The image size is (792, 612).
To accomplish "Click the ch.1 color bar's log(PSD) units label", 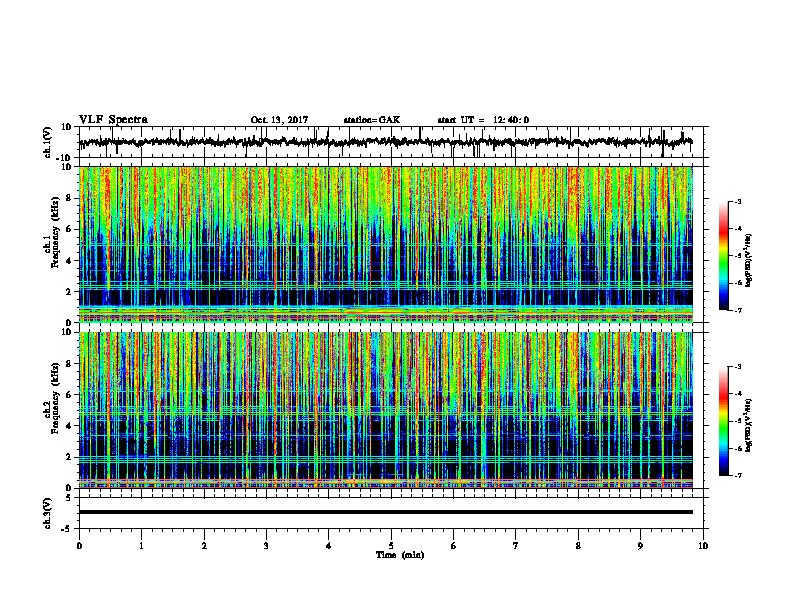I will 749,261.
